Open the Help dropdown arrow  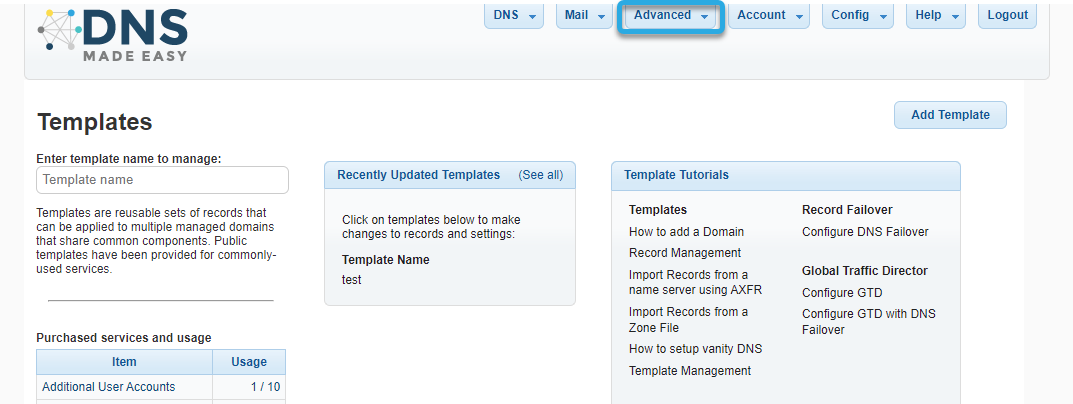[x=955, y=16]
